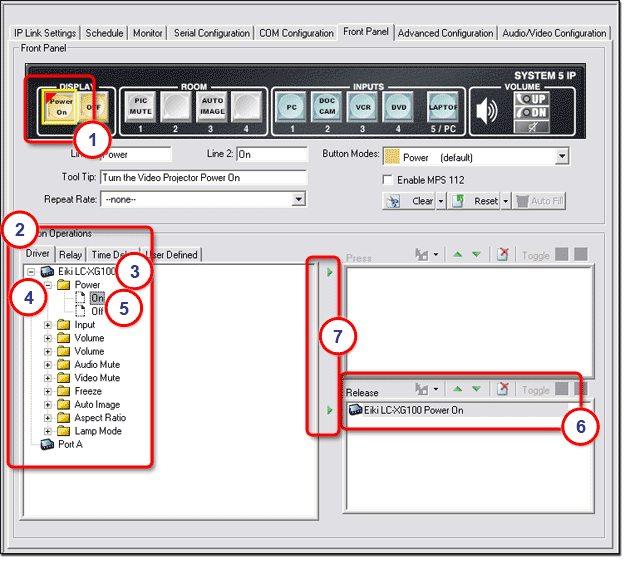Click the Tool Tip text field
Image resolution: width=630 pixels, height=564 pixels.
point(203,178)
